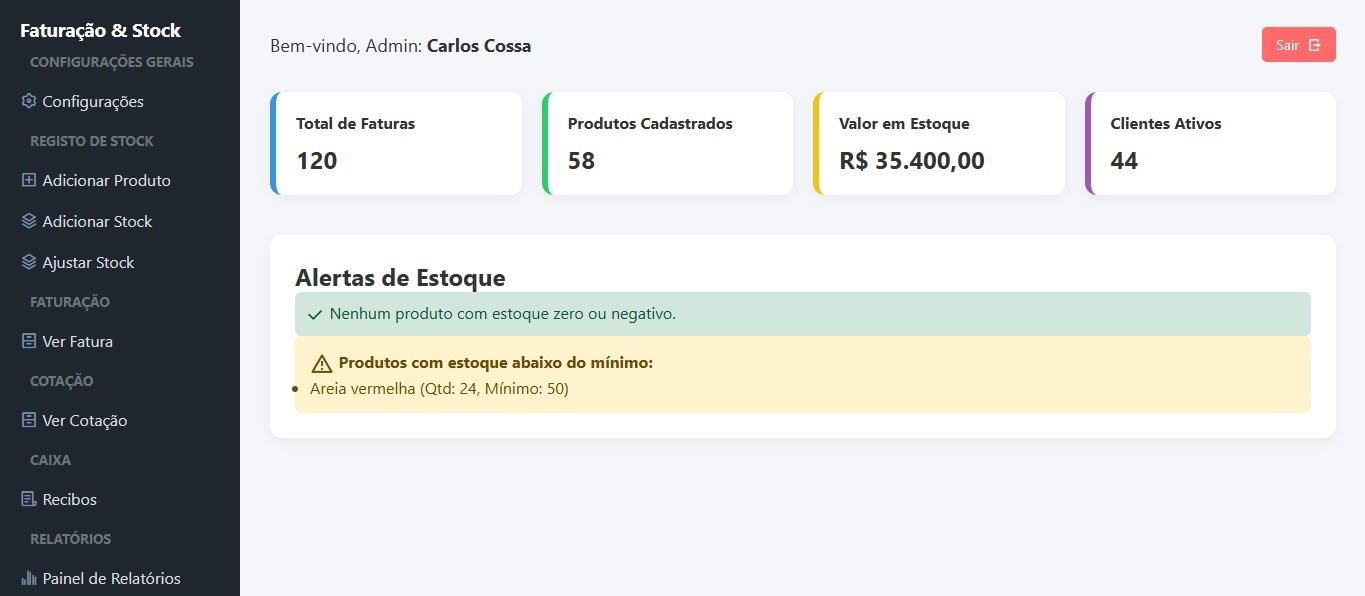The width and height of the screenshot is (1365, 596).
Task: Click the Ajustar Stock icon
Action: [x=27, y=262]
